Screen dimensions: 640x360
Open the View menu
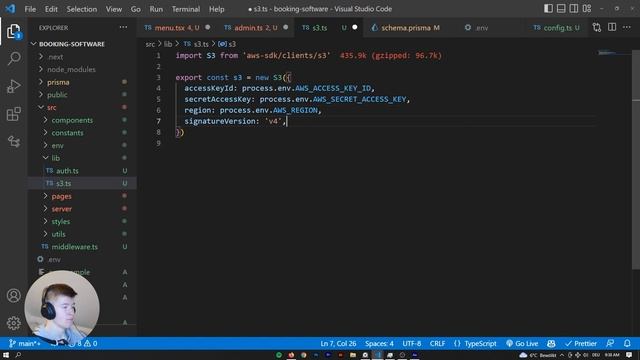tap(113, 9)
